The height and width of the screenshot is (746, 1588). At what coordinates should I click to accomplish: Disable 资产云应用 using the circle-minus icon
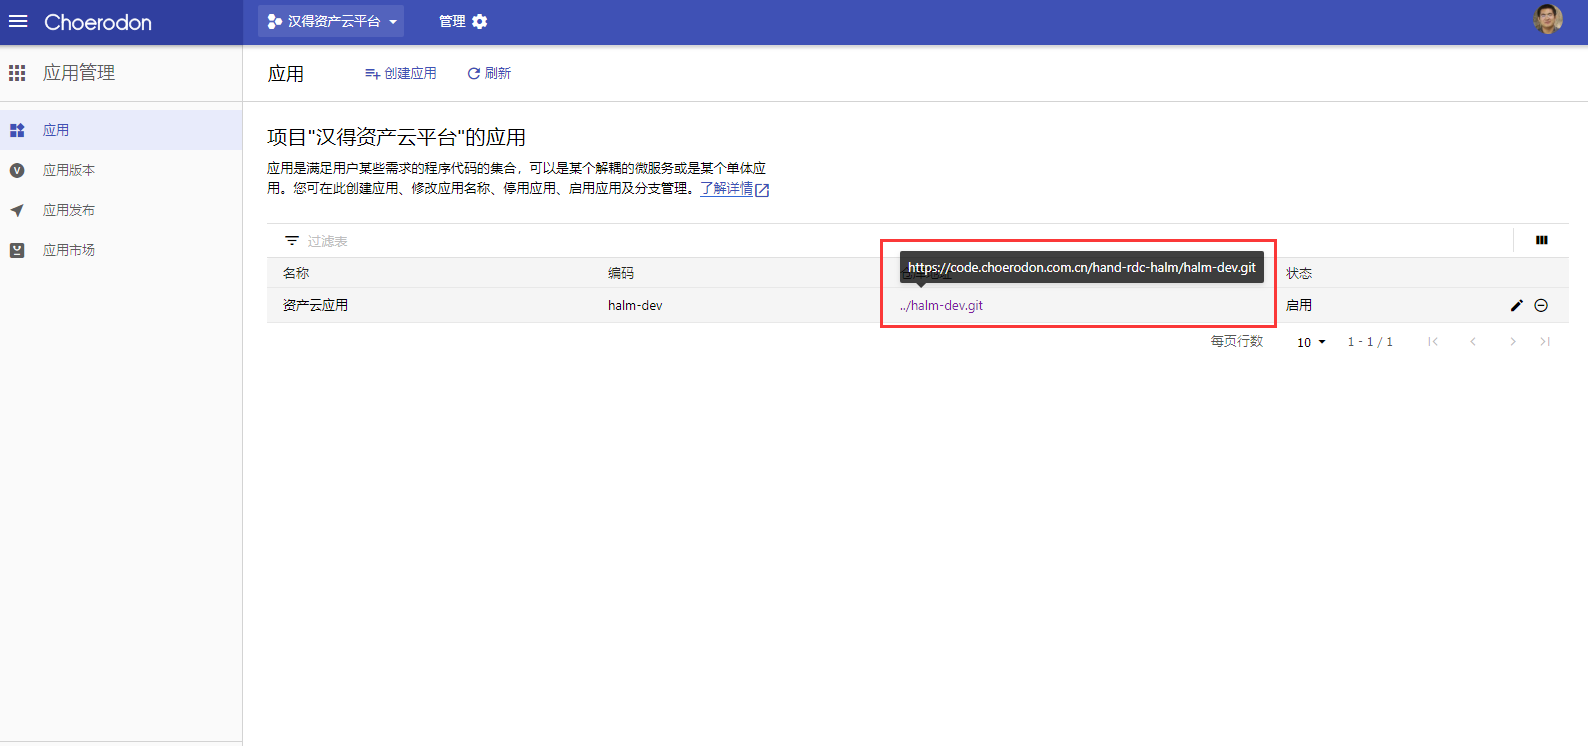(1541, 305)
